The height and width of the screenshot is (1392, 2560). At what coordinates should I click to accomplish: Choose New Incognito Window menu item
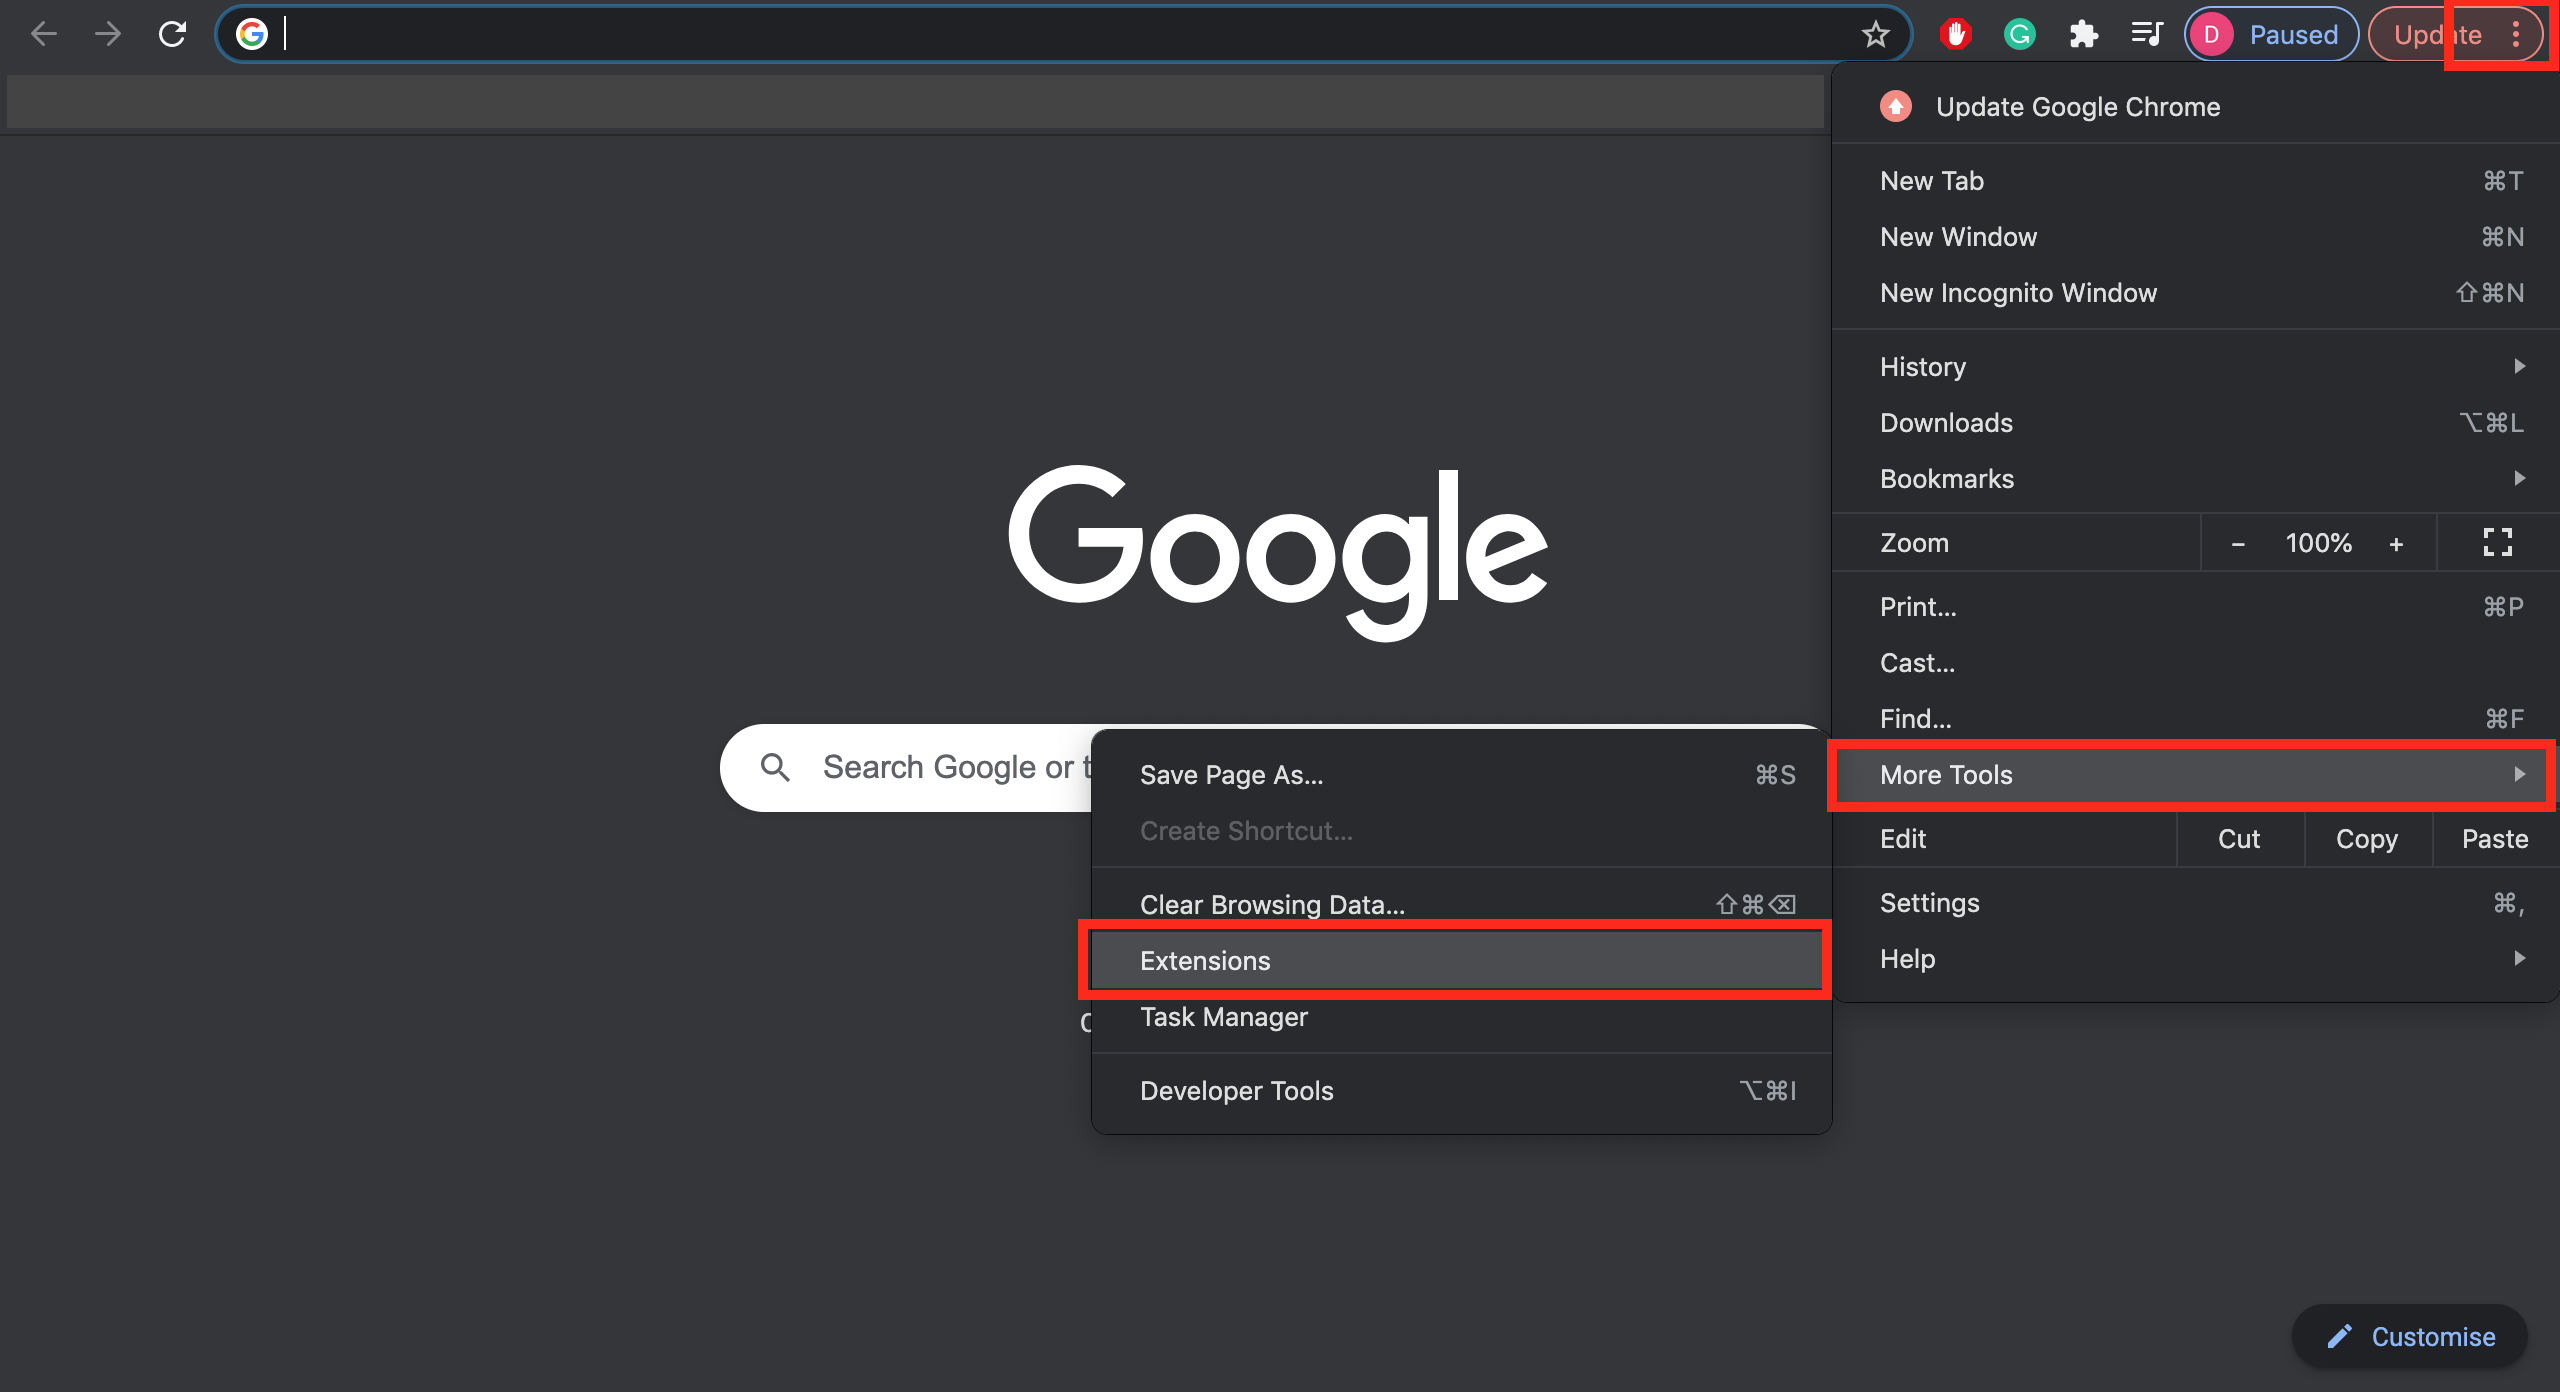tap(2018, 293)
